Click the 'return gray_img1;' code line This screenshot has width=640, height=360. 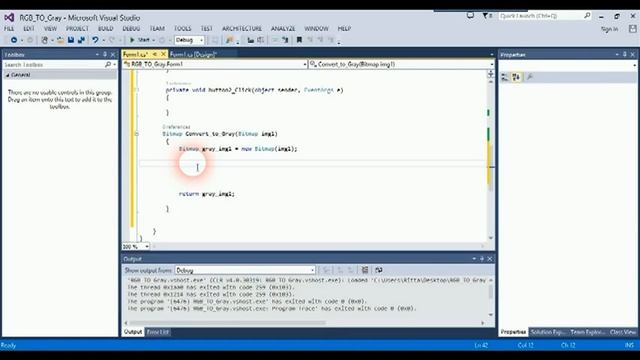click(x=207, y=194)
